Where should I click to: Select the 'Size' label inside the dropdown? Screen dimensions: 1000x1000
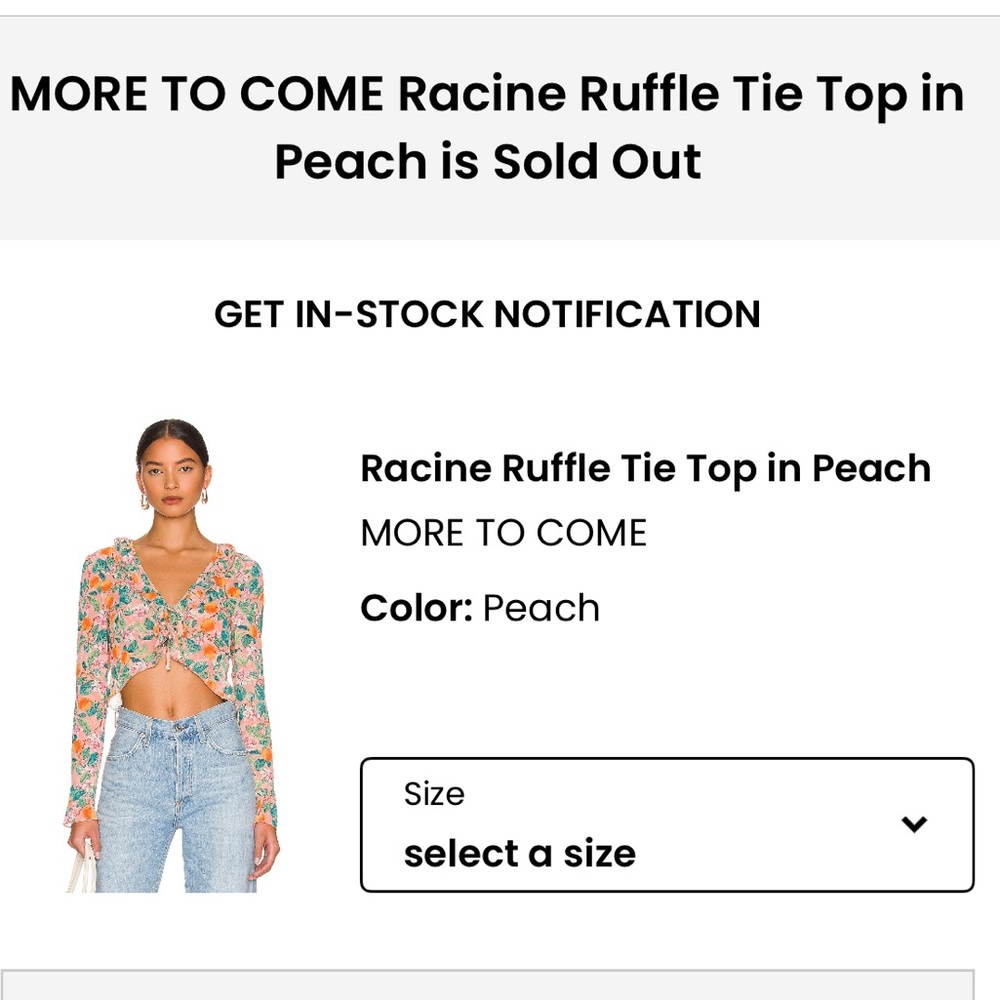click(433, 793)
